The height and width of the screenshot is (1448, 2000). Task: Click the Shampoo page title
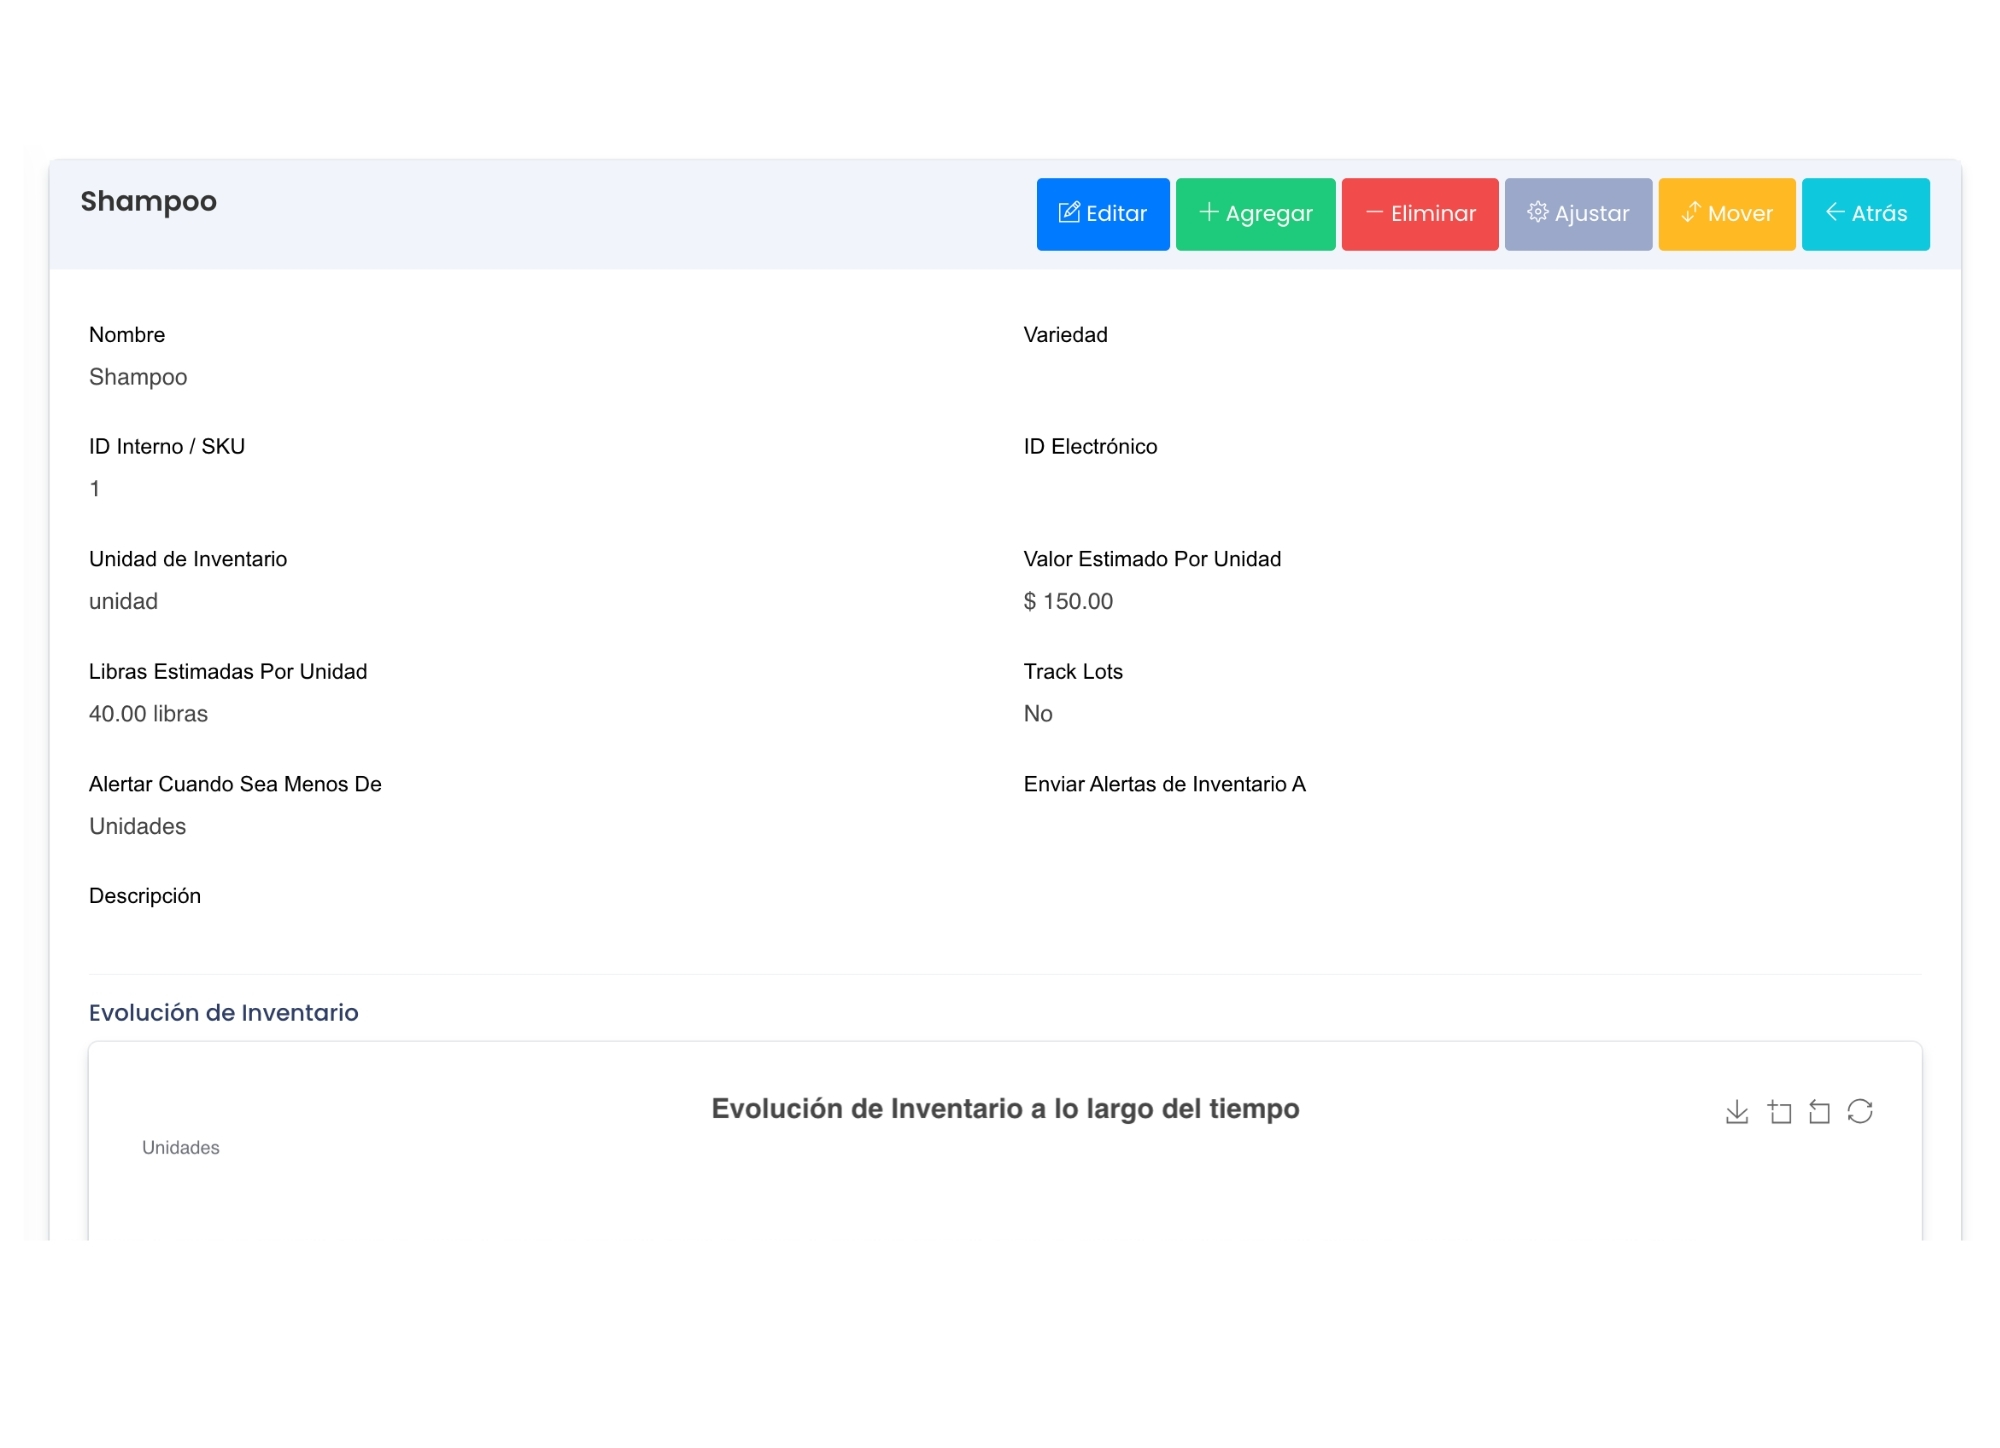[148, 202]
